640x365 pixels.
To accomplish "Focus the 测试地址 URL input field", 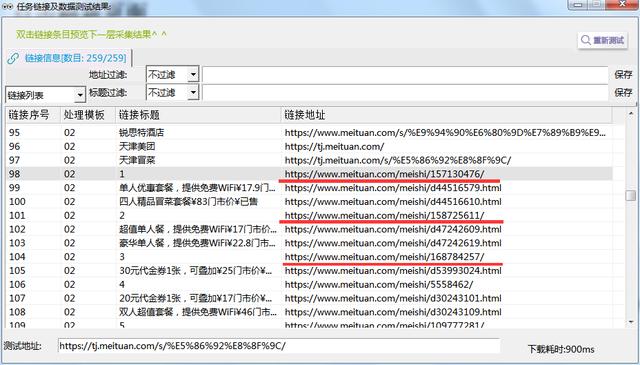I will point(279,346).
